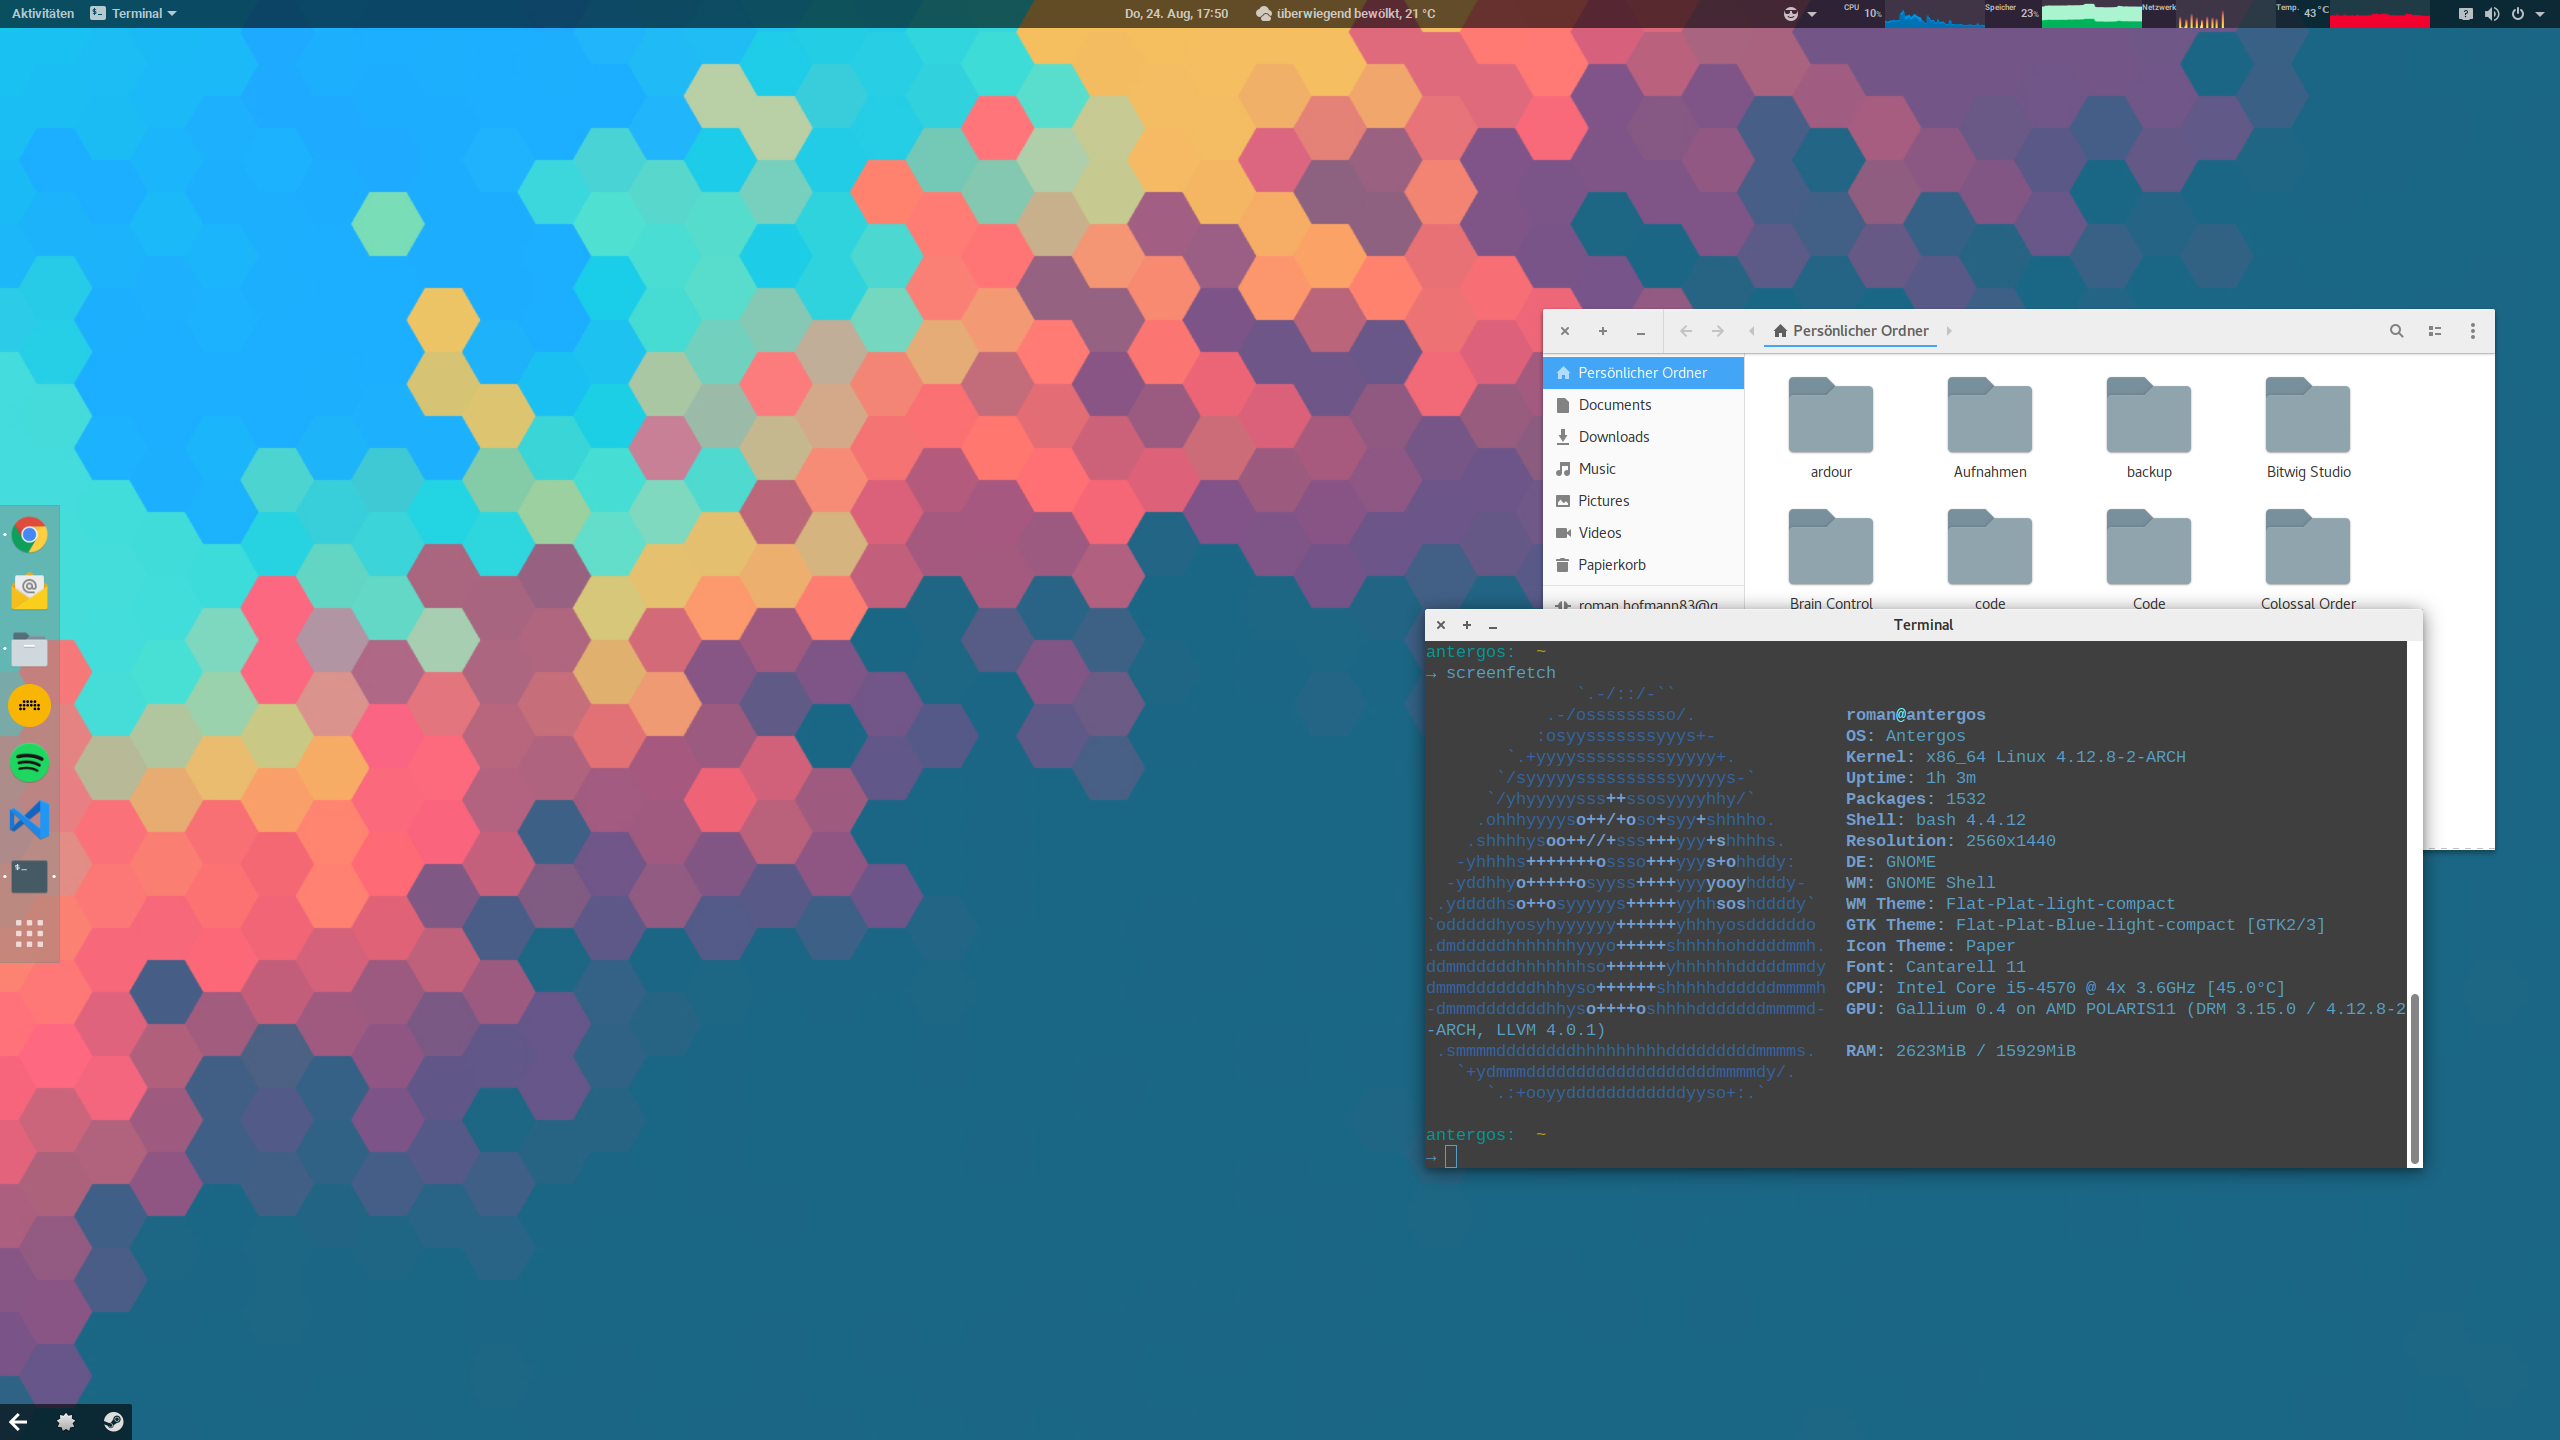Show all applications grid
Viewport: 2560px width, 1440px height.
pos(30,933)
